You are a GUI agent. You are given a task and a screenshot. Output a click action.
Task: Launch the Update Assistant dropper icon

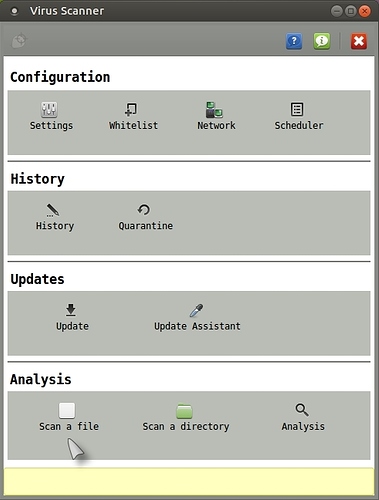[196, 310]
